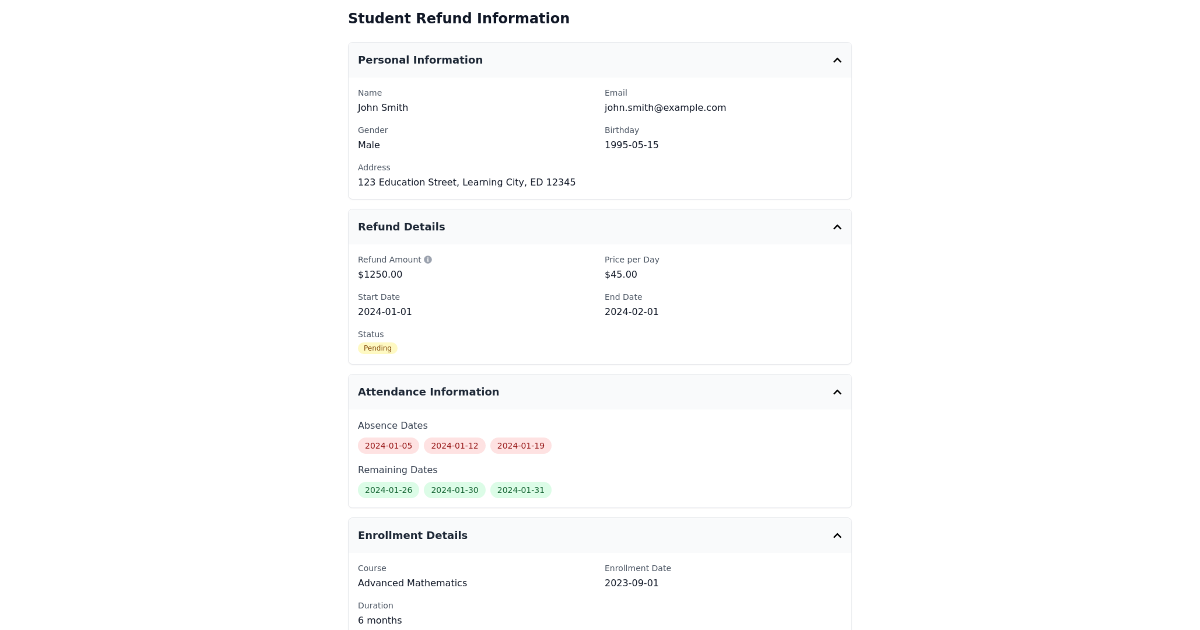Select absence date chip 2024-01-19
1200x630 pixels.
point(520,446)
